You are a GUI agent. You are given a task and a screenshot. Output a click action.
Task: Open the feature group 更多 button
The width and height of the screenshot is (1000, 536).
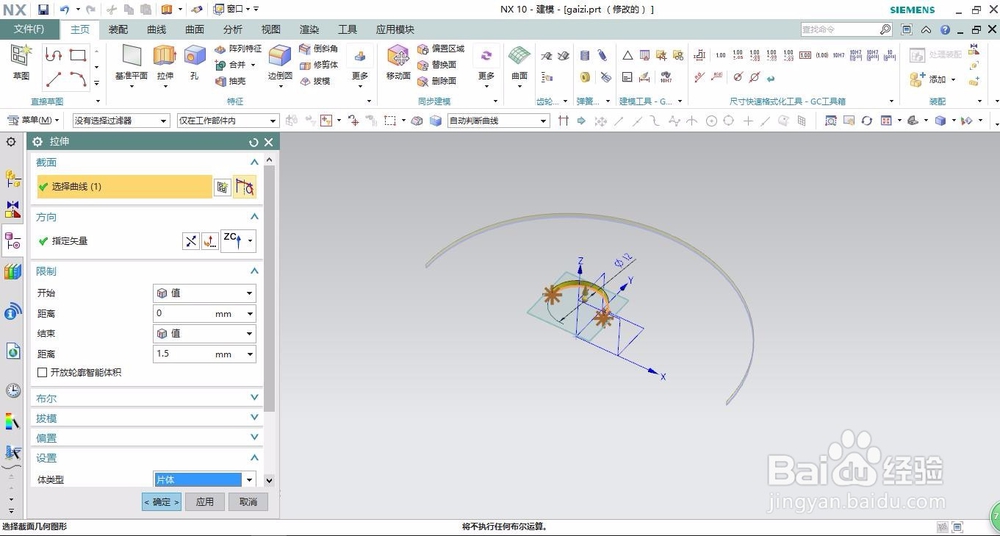[x=360, y=64]
